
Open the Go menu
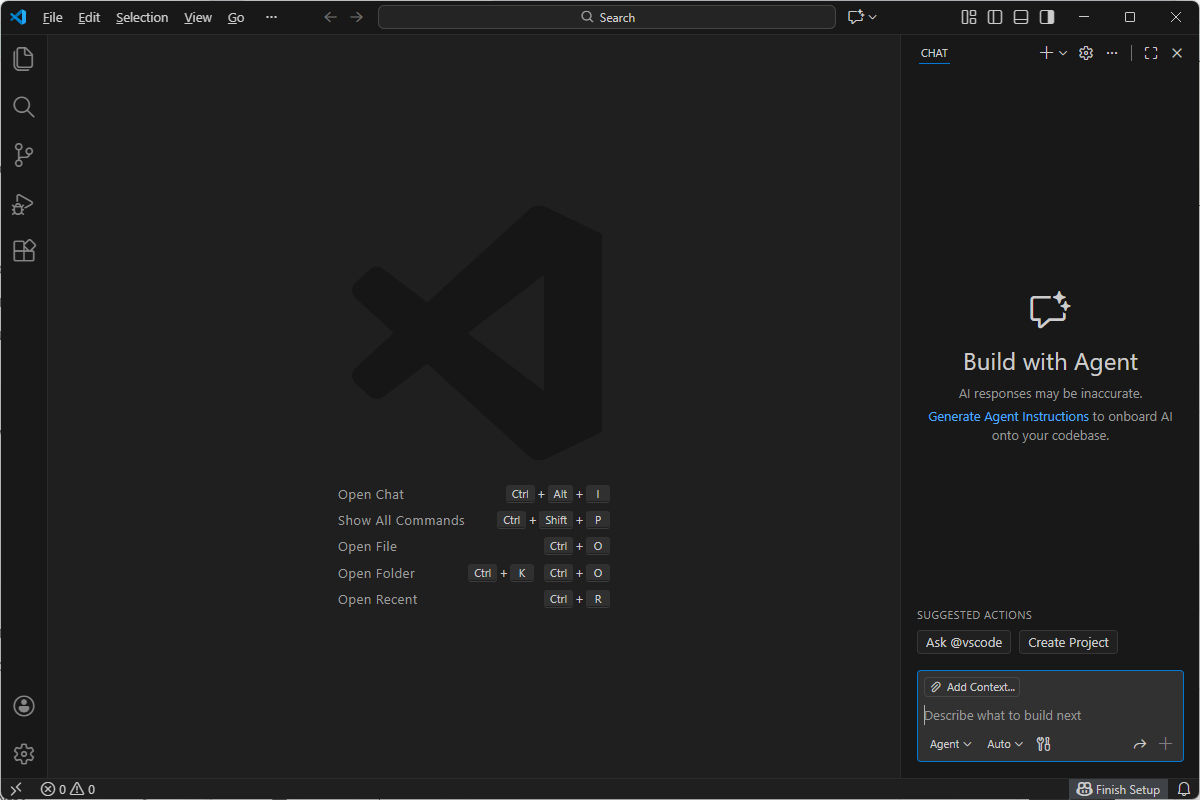[x=236, y=17]
